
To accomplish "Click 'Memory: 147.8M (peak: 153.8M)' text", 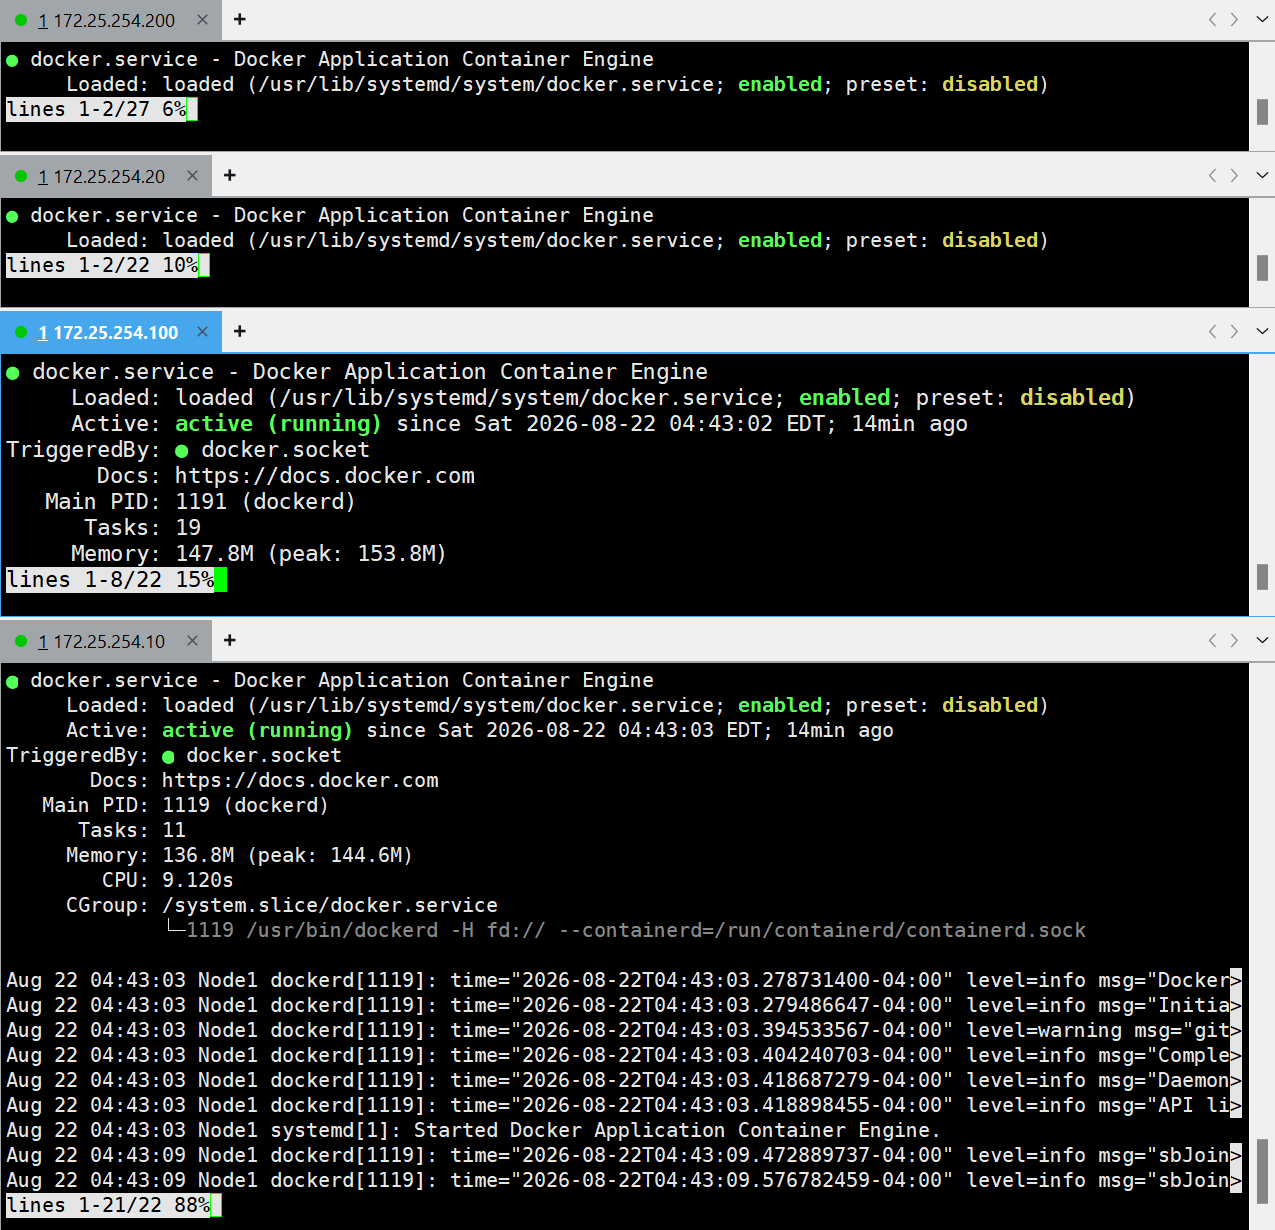I will point(258,554).
